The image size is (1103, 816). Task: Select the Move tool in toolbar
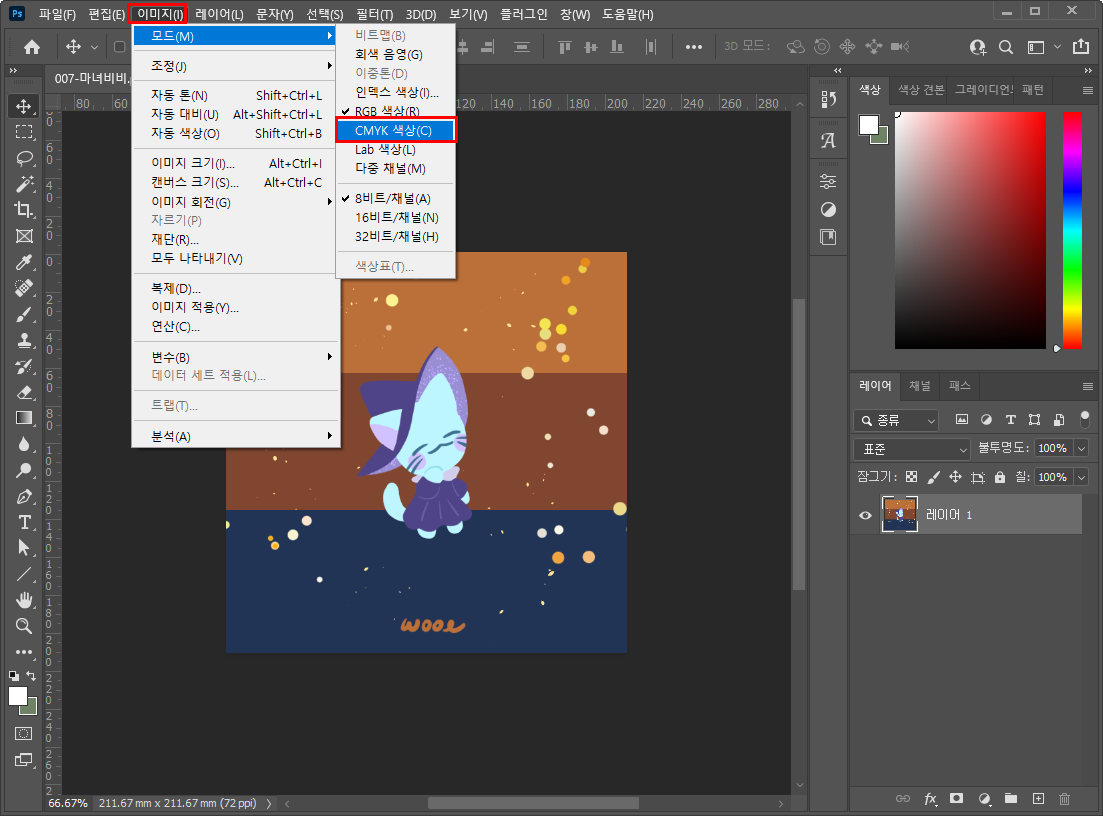[x=24, y=106]
